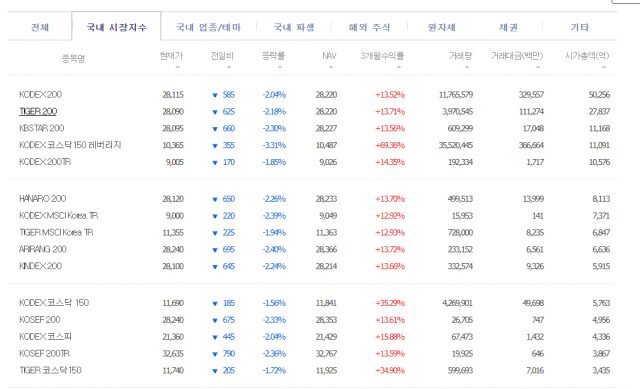Select the +69.36% return value
The image size is (640, 389).
coord(390,145)
